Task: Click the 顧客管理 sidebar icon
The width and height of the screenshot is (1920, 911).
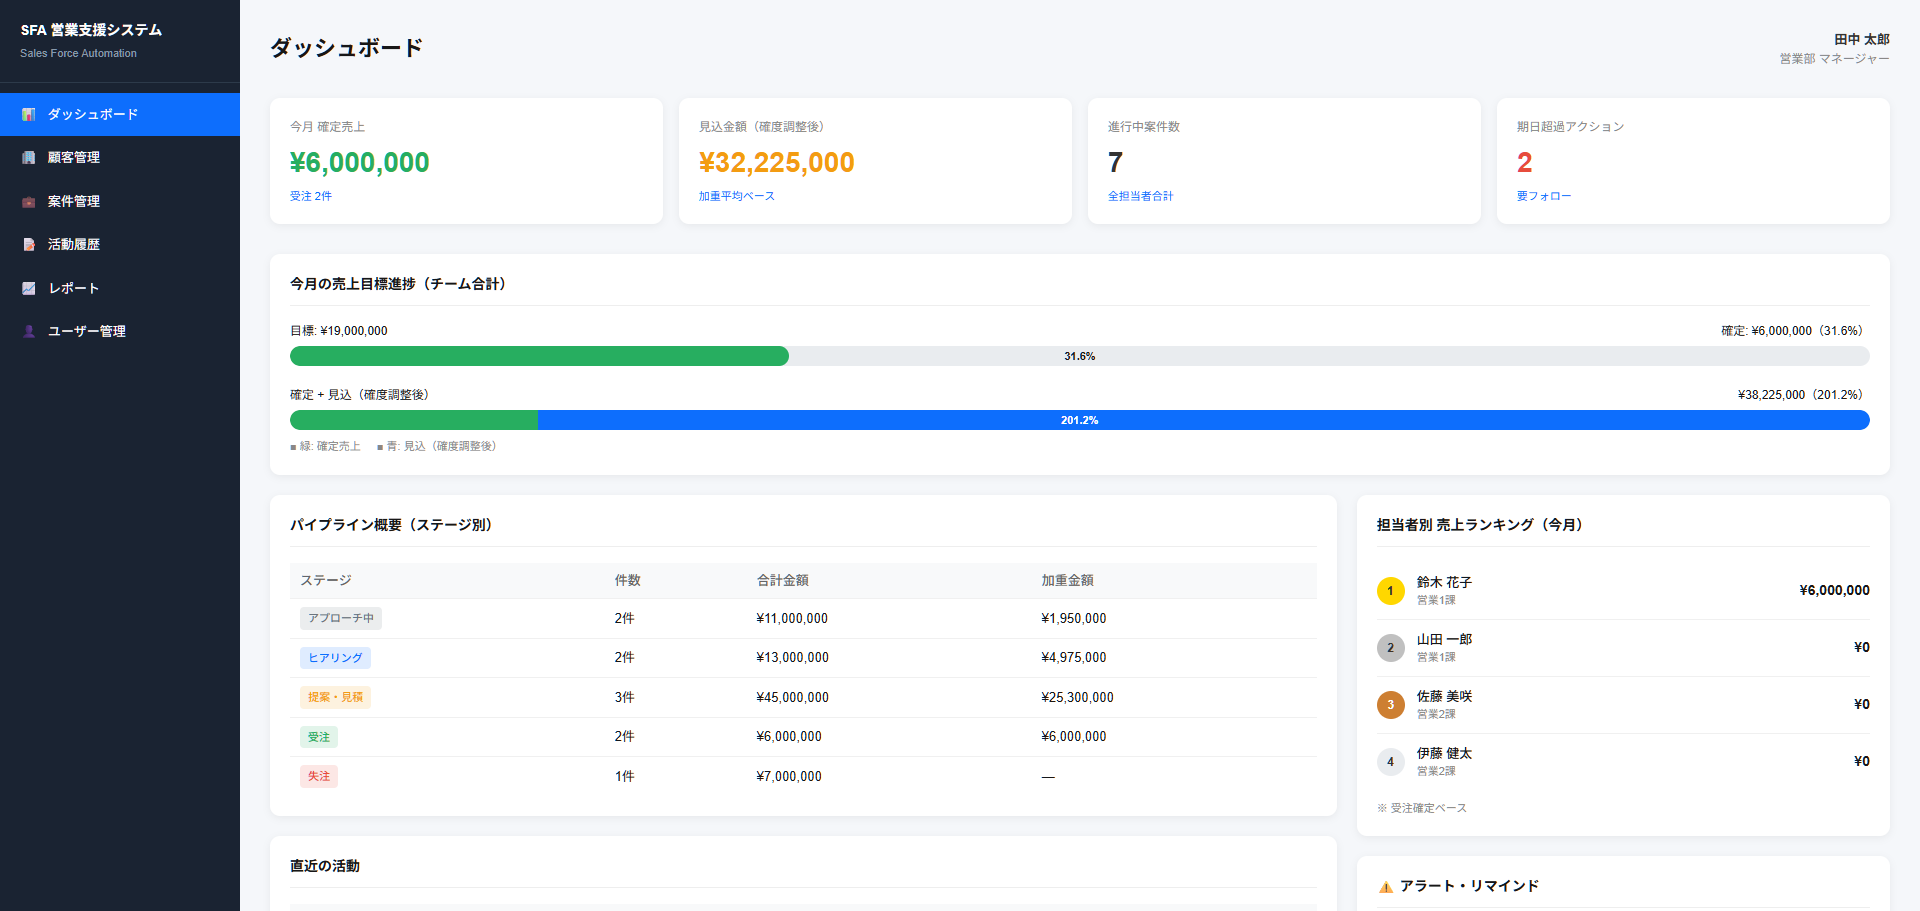Action: pyautogui.click(x=29, y=158)
